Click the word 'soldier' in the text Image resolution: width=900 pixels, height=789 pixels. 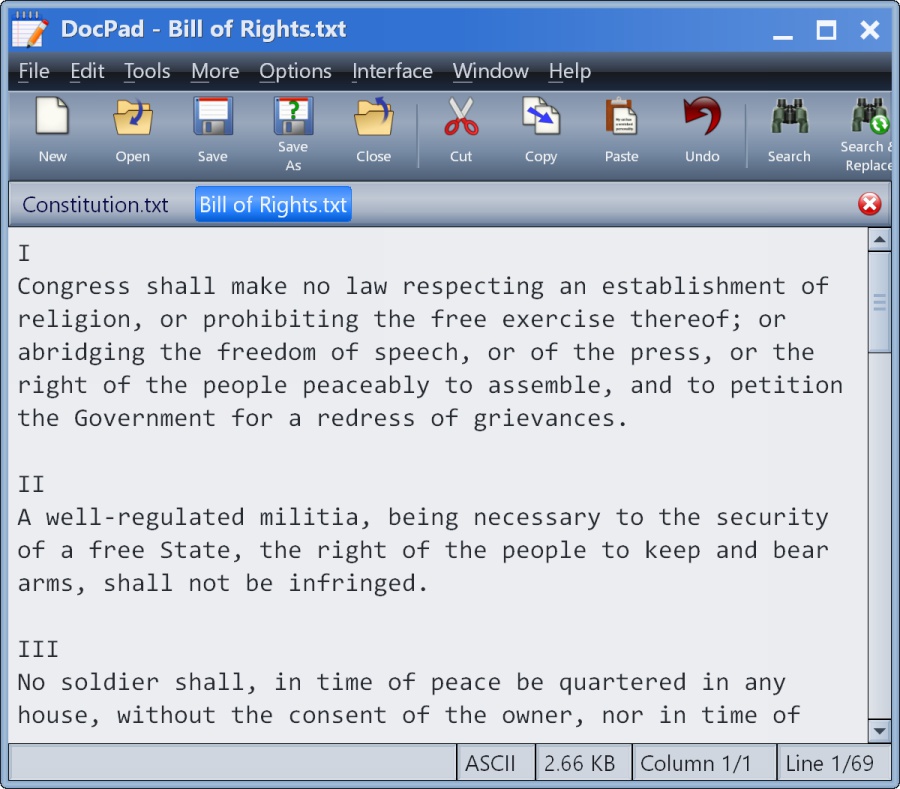pyautogui.click(x=110, y=683)
